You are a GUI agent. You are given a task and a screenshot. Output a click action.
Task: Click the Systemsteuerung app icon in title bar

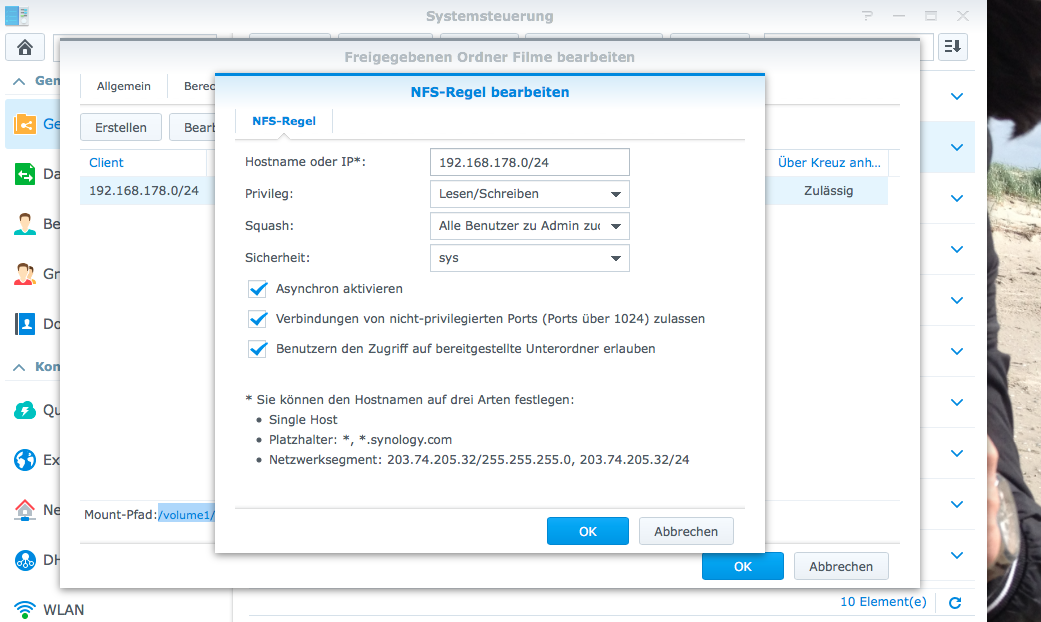tap(17, 15)
